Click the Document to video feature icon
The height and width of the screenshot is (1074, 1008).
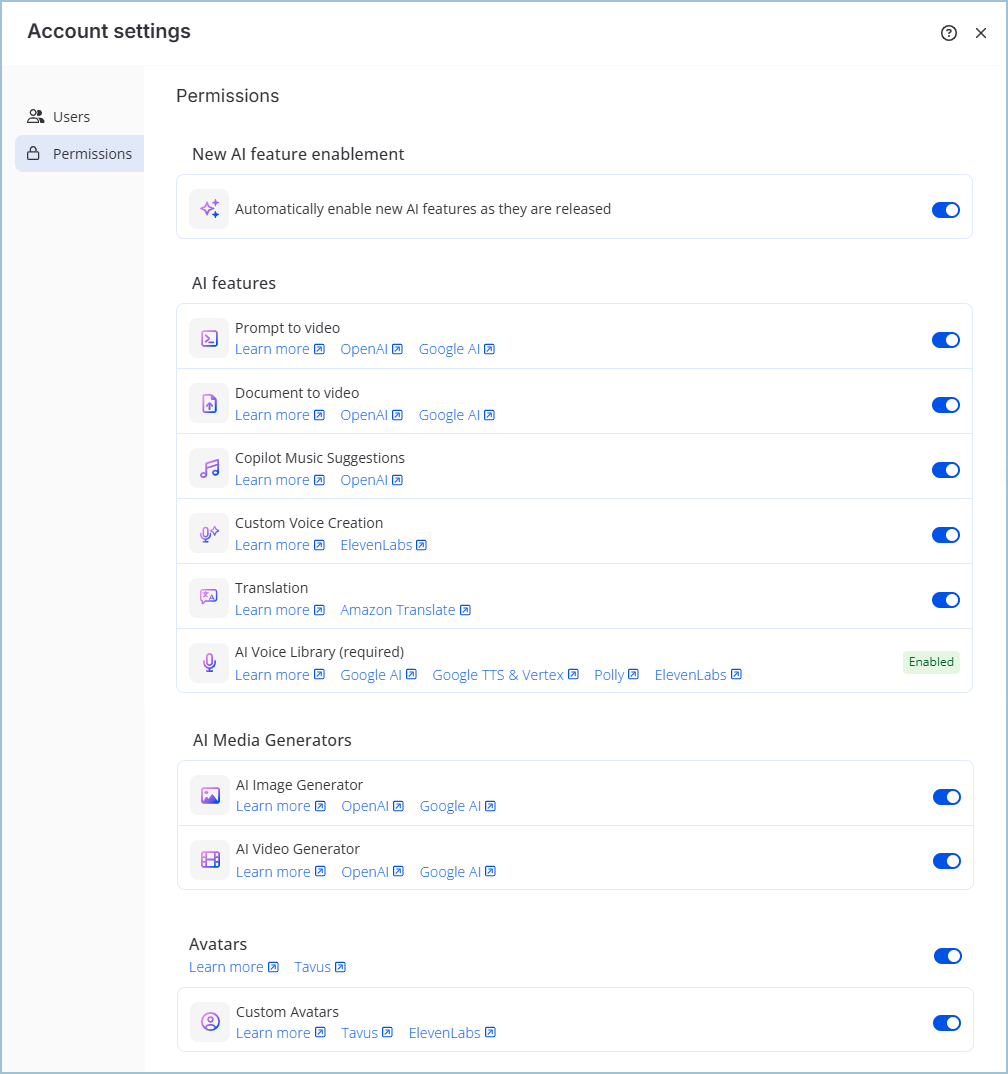(209, 403)
